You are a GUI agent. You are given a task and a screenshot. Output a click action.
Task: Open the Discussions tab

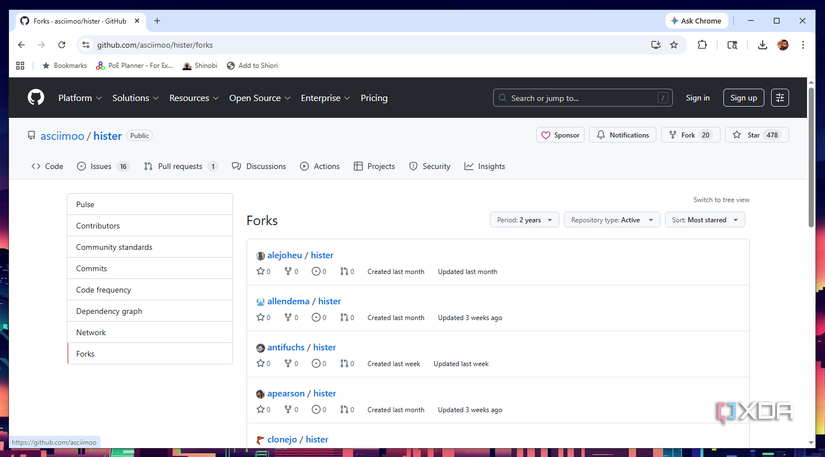(259, 166)
